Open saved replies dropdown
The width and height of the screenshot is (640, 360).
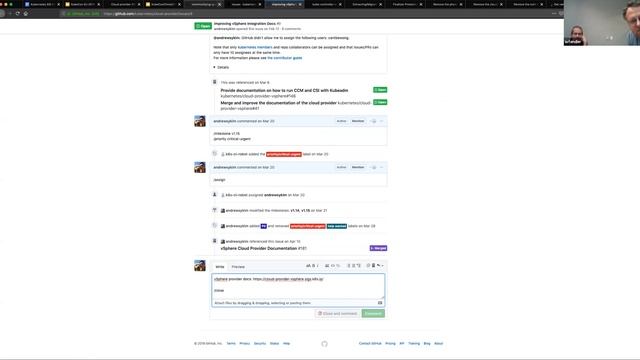(380, 266)
